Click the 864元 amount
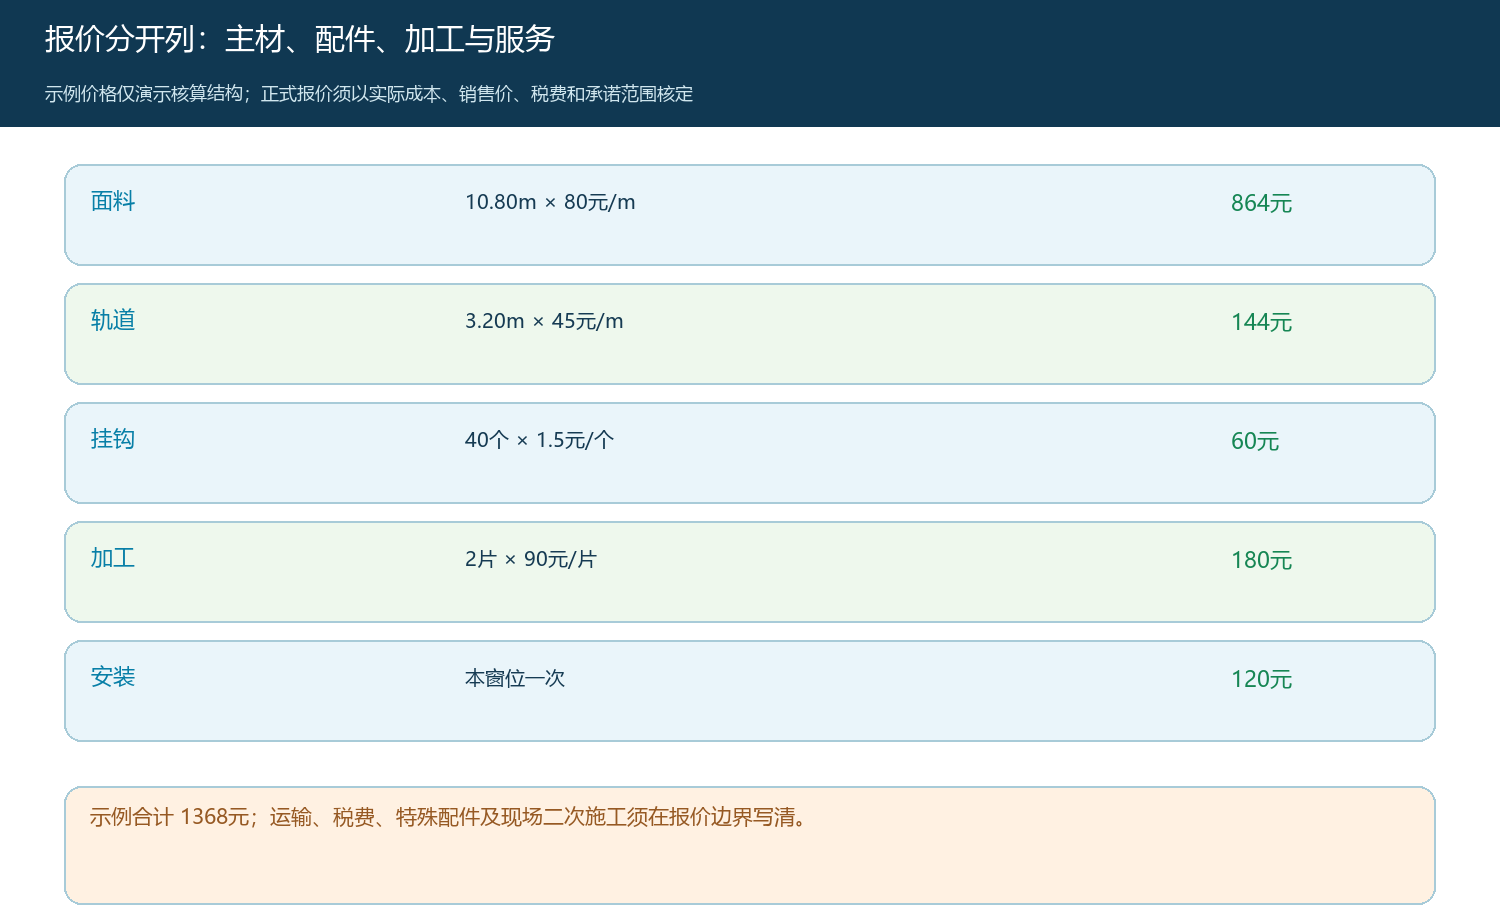Image resolution: width=1500 pixels, height=920 pixels. (x=1261, y=203)
